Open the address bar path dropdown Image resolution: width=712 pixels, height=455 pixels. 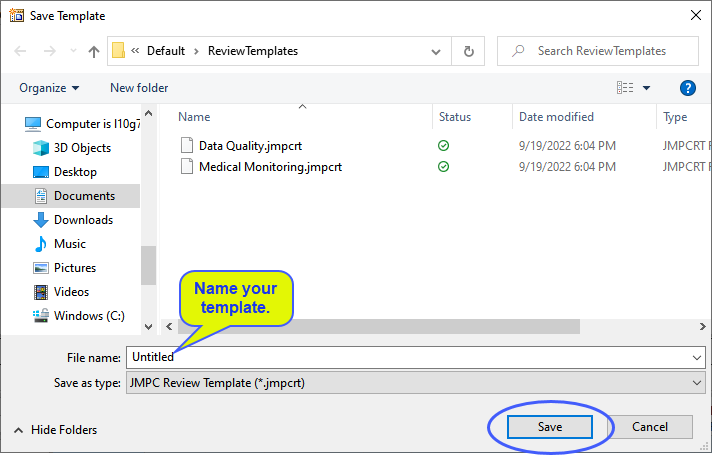click(x=436, y=51)
